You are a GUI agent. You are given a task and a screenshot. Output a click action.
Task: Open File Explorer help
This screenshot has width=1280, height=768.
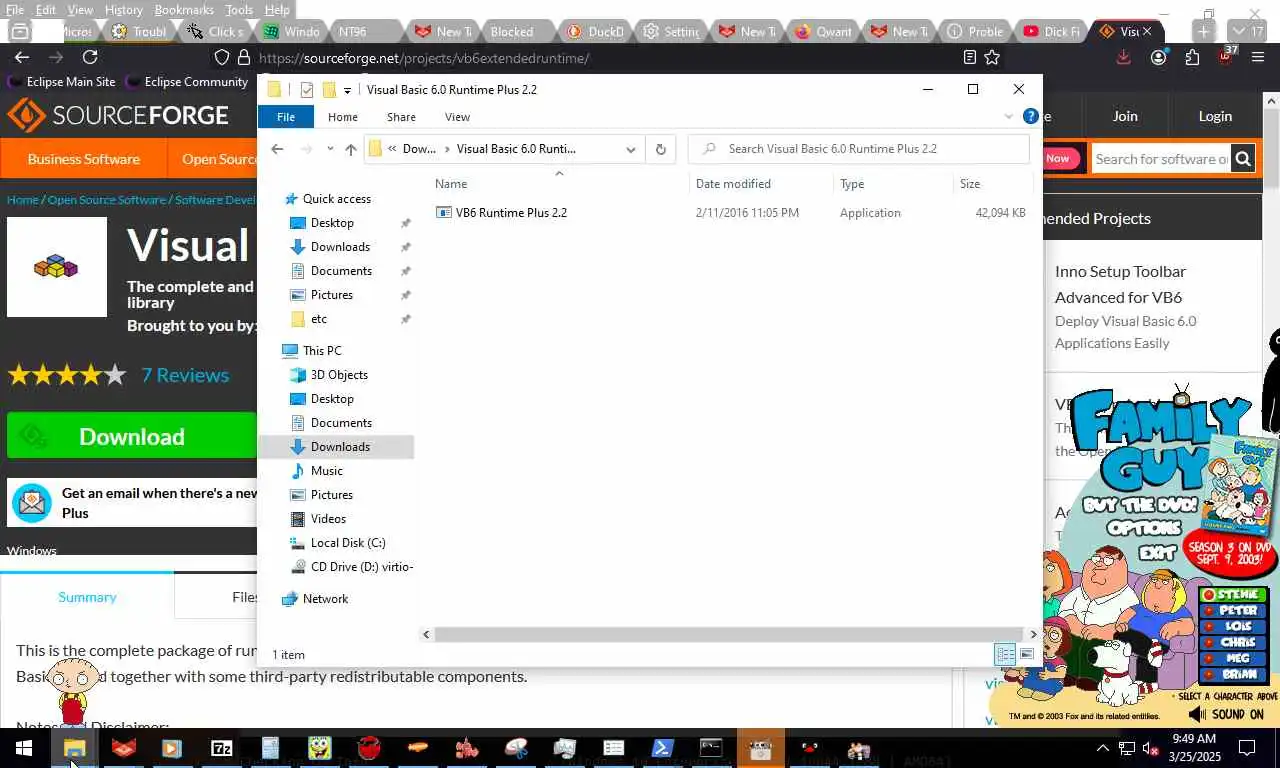click(1031, 117)
